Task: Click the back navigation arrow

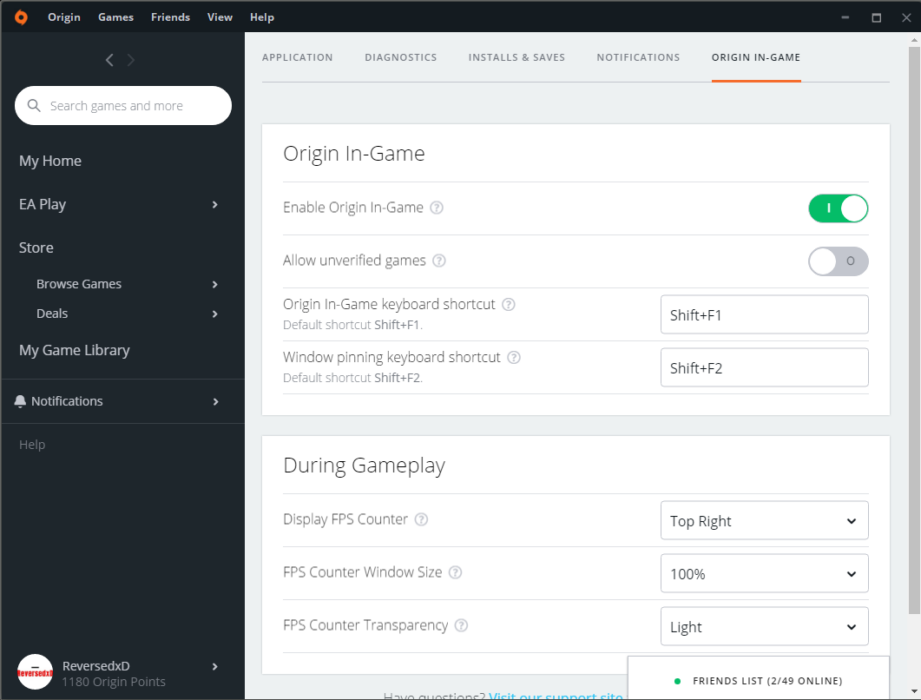Action: click(x=109, y=59)
